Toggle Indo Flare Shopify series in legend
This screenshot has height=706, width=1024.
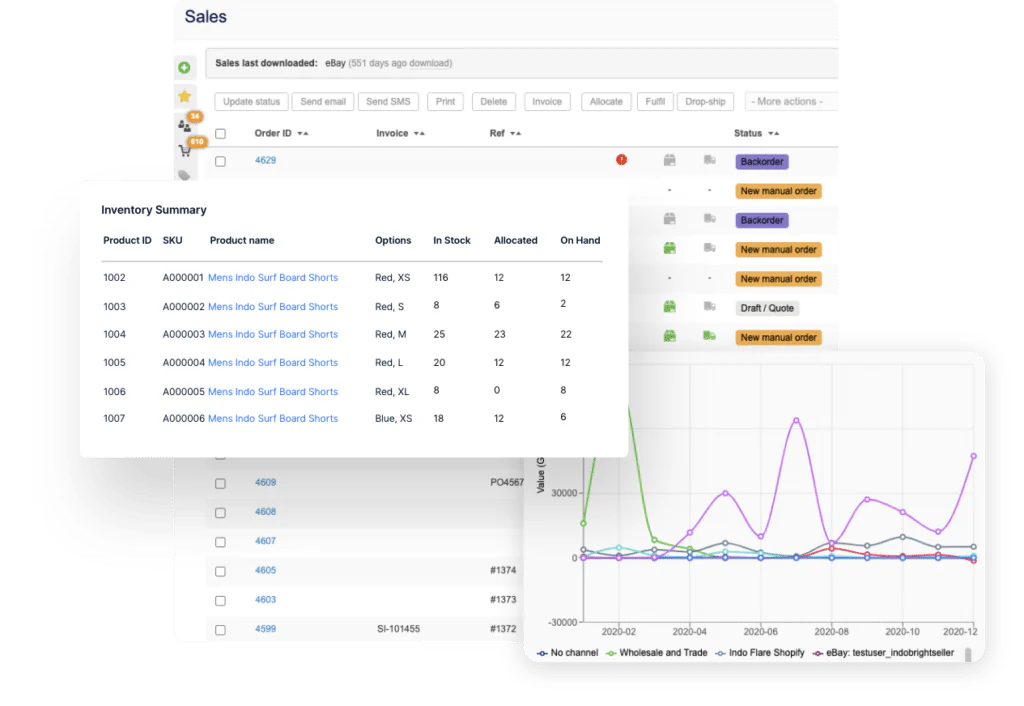760,652
